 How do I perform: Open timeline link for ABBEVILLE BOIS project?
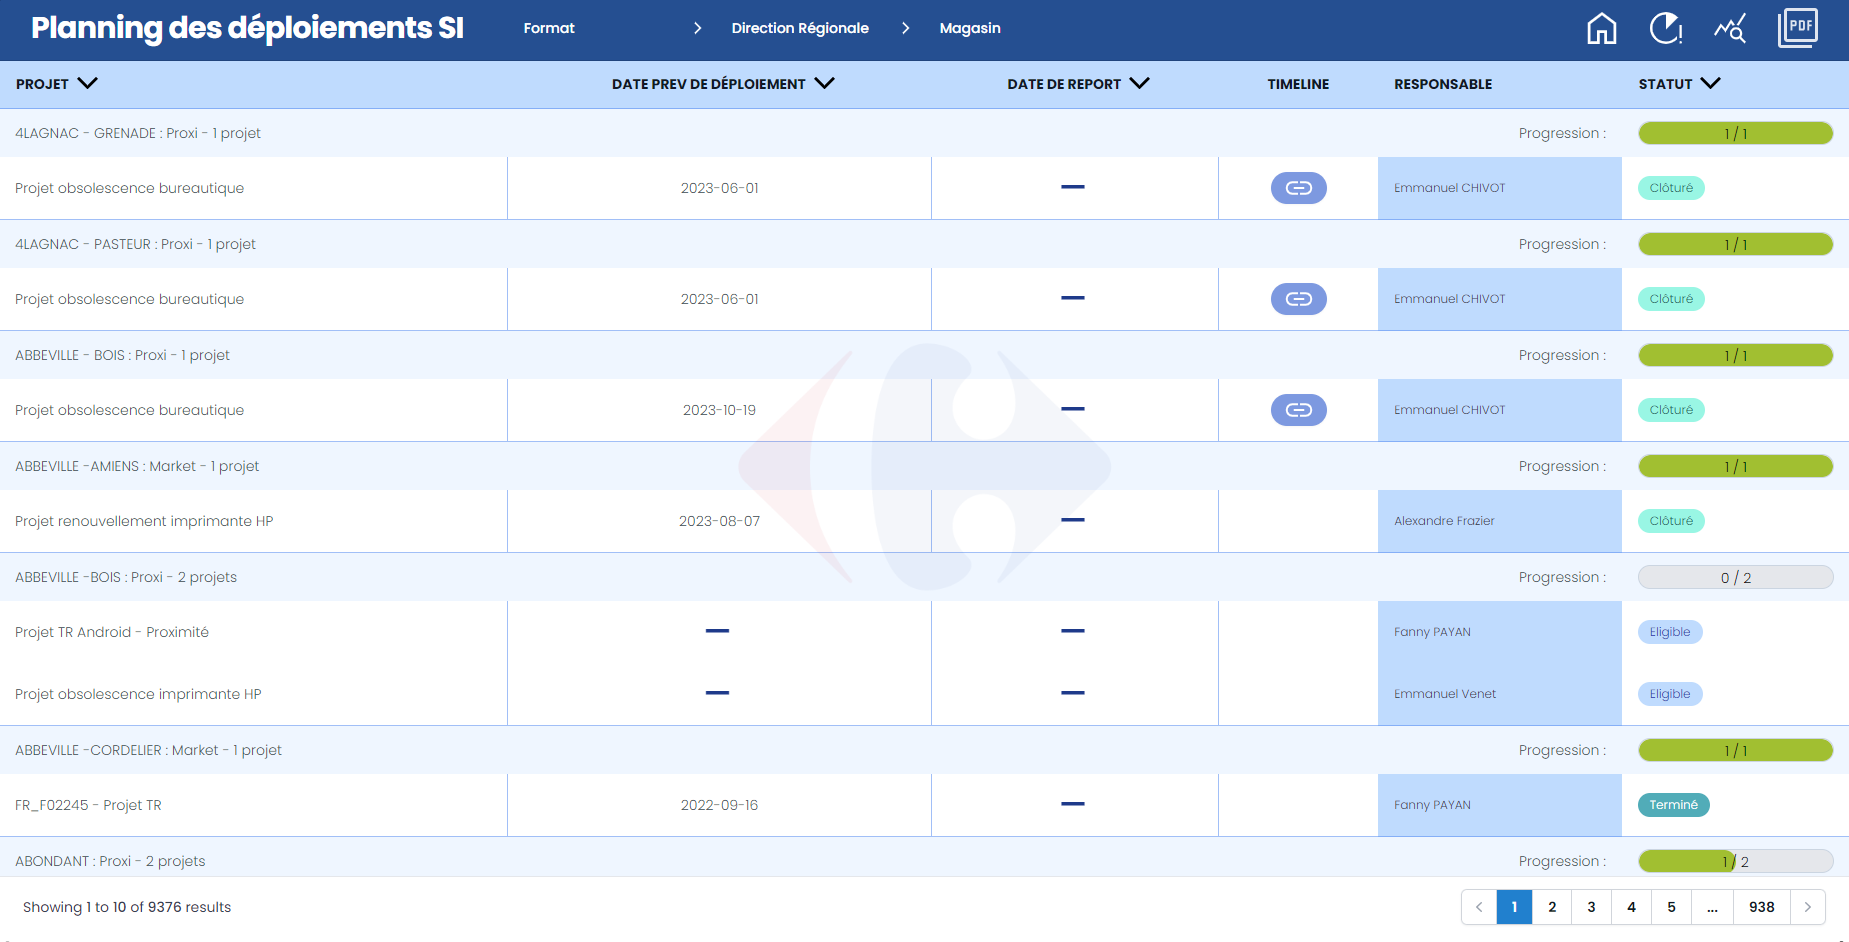pos(1298,410)
